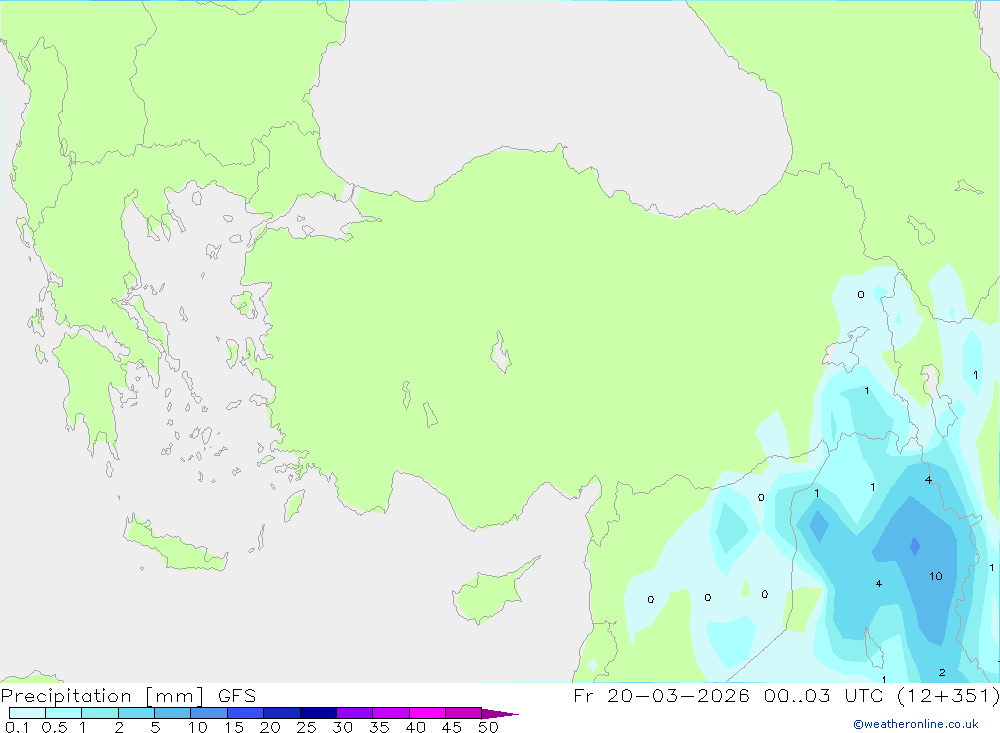Click the island of Crete on the map
Screen dimensions: 1000x733
point(175,543)
